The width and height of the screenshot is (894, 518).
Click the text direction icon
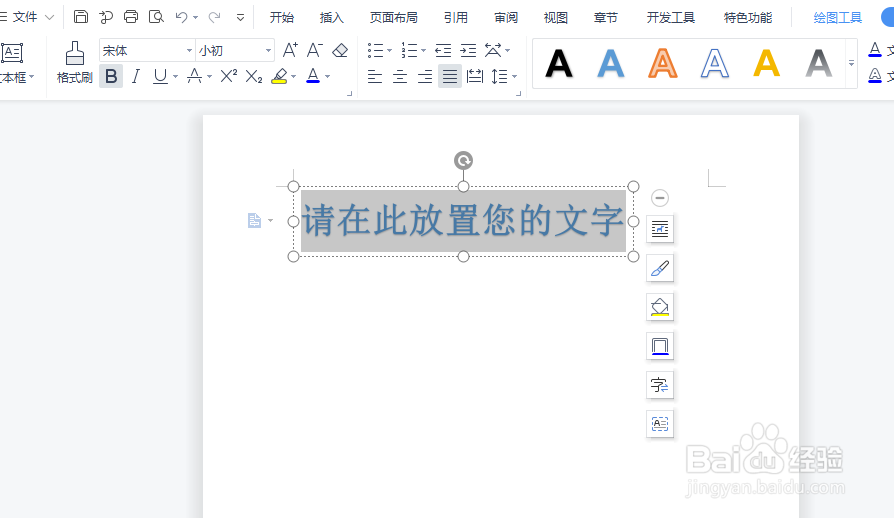(660, 385)
